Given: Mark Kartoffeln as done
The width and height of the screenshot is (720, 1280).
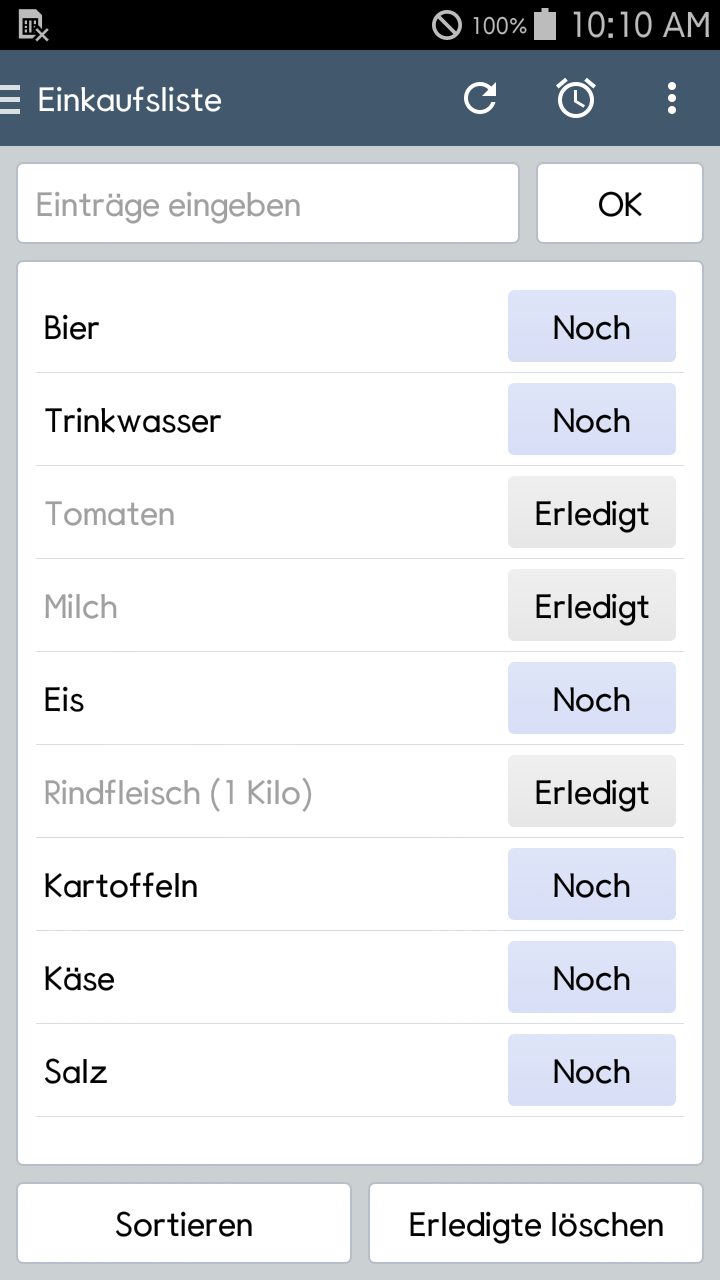Looking at the screenshot, I should pyautogui.click(x=591, y=885).
